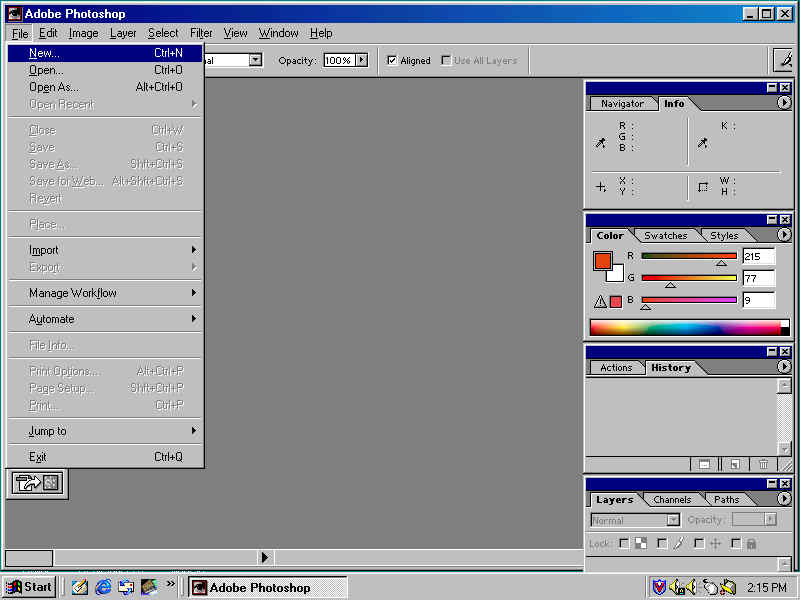Create new document from state in History panel

[x=735, y=464]
